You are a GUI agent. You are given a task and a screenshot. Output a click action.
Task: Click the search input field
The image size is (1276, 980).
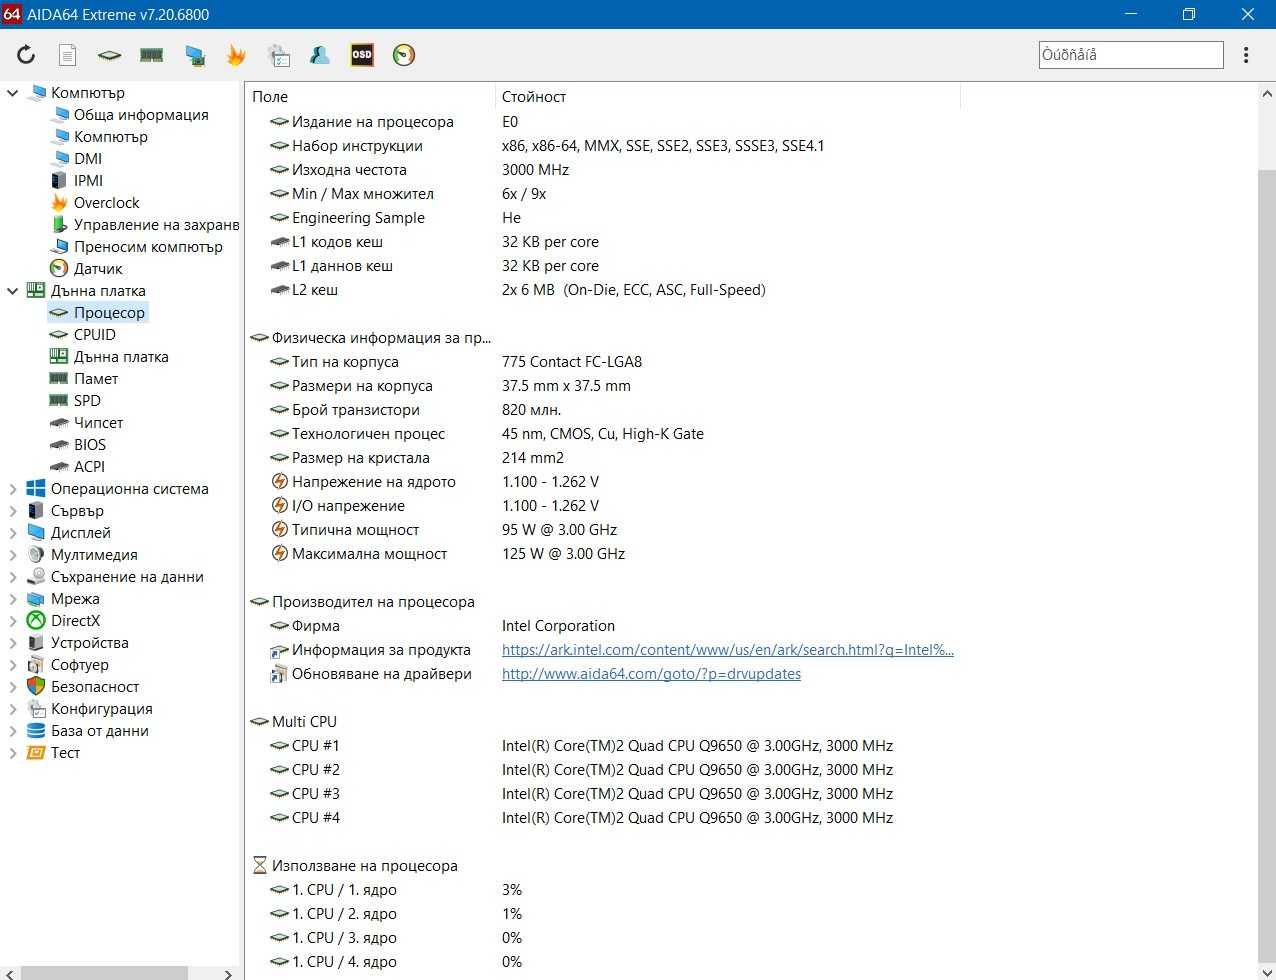[x=1131, y=55]
